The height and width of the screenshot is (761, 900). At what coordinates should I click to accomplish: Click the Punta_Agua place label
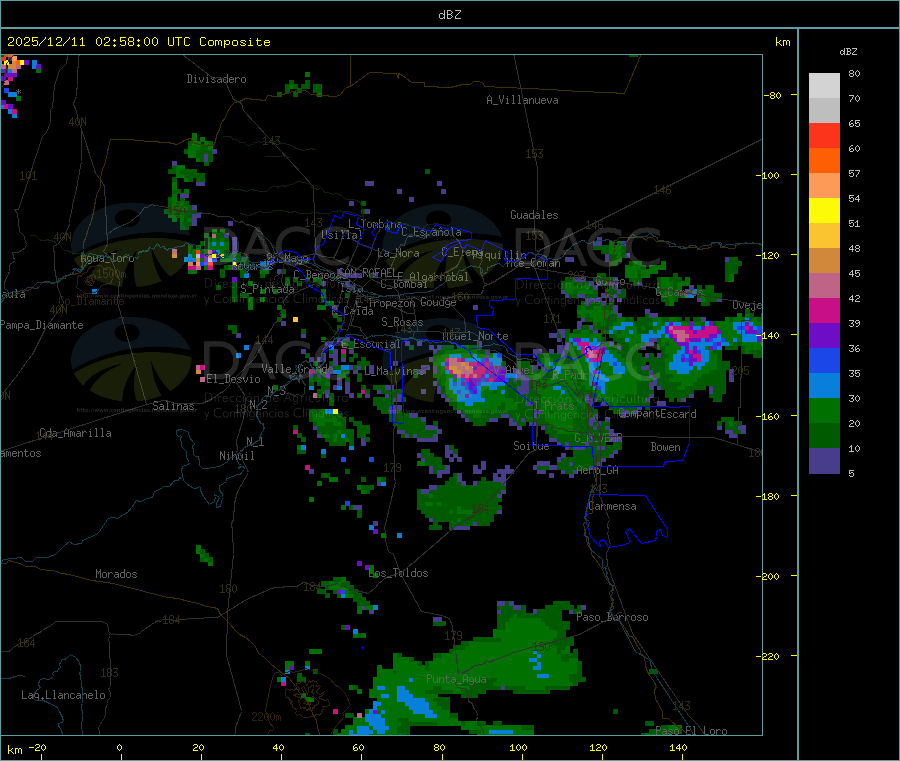[x=456, y=679]
